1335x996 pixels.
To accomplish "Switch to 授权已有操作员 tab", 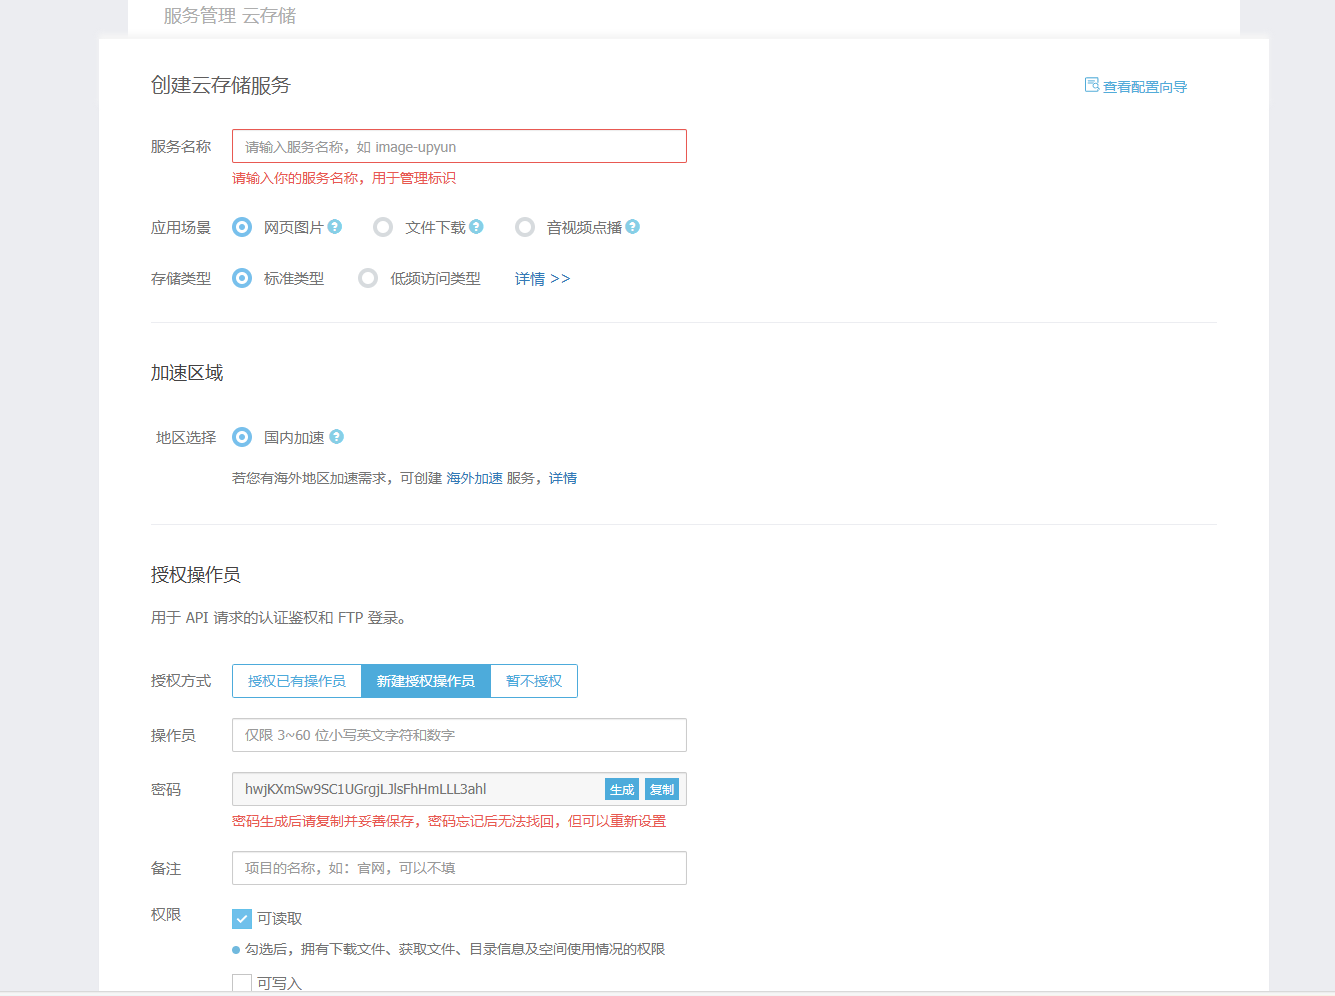I will tap(297, 681).
